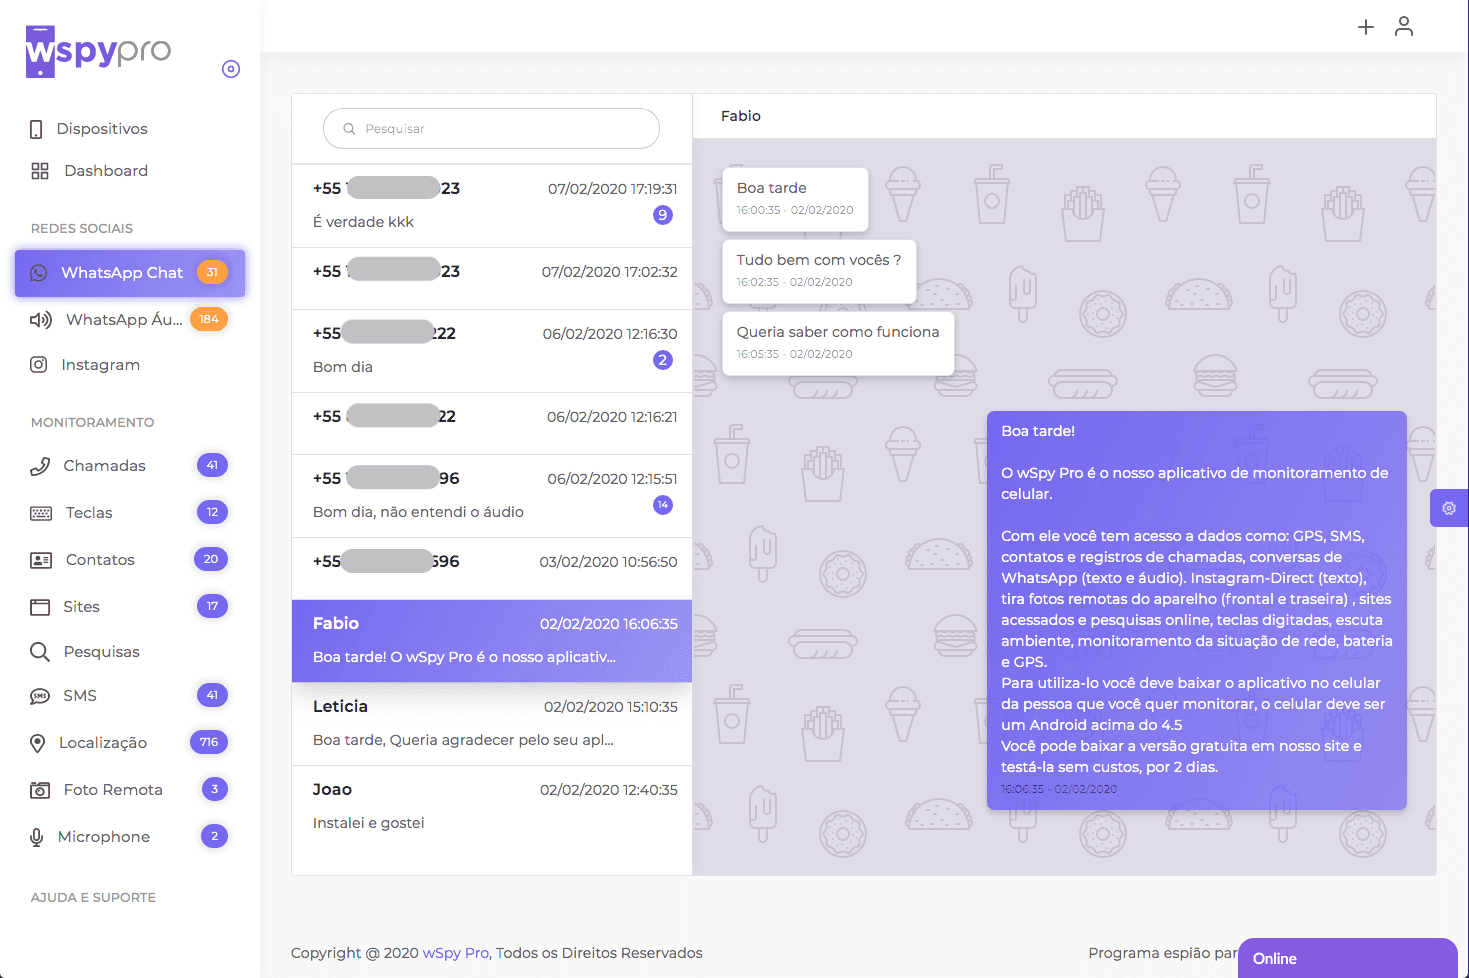The width and height of the screenshot is (1469, 978).
Task: Select WhatsApp Chat menu item
Action: click(x=130, y=273)
